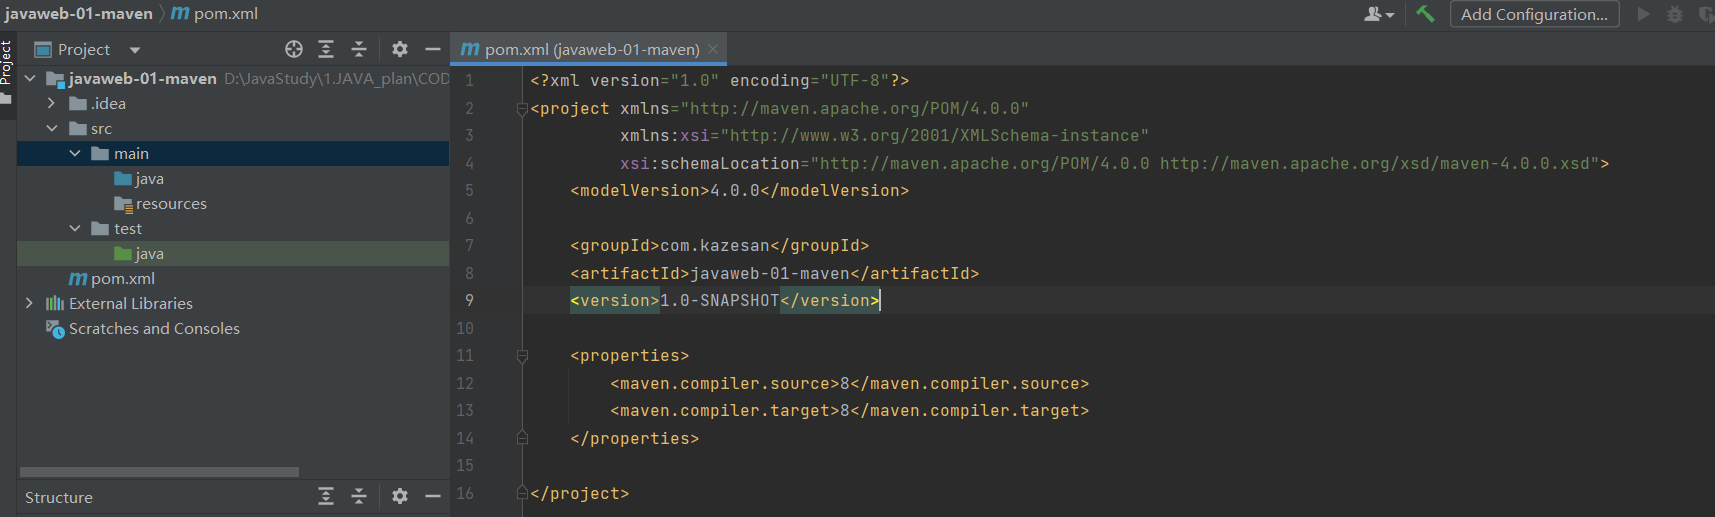1715x517 pixels.
Task: Open Structure panel gear settings
Action: (400, 496)
